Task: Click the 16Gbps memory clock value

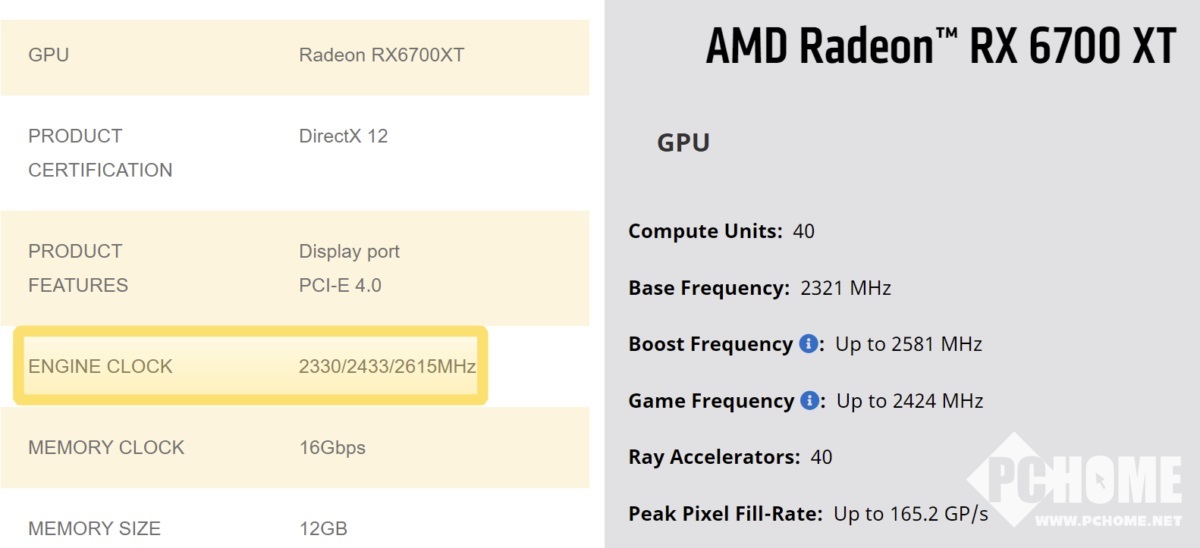Action: point(332,448)
